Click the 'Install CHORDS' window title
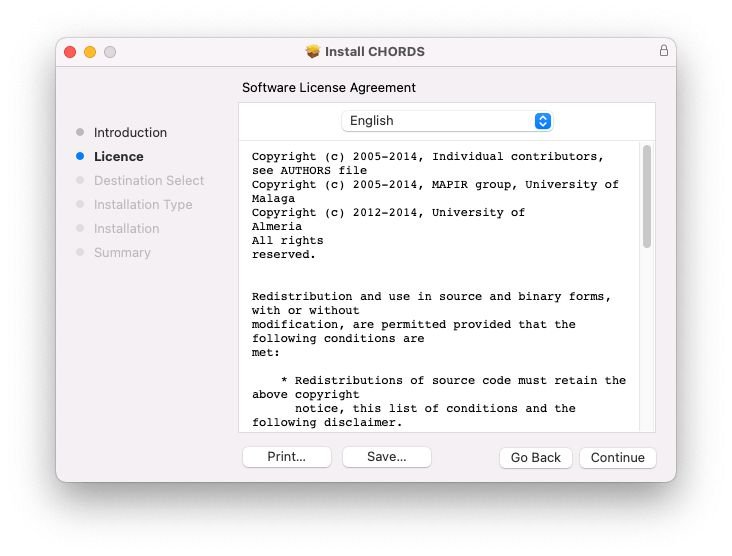The image size is (732, 556). coord(375,51)
